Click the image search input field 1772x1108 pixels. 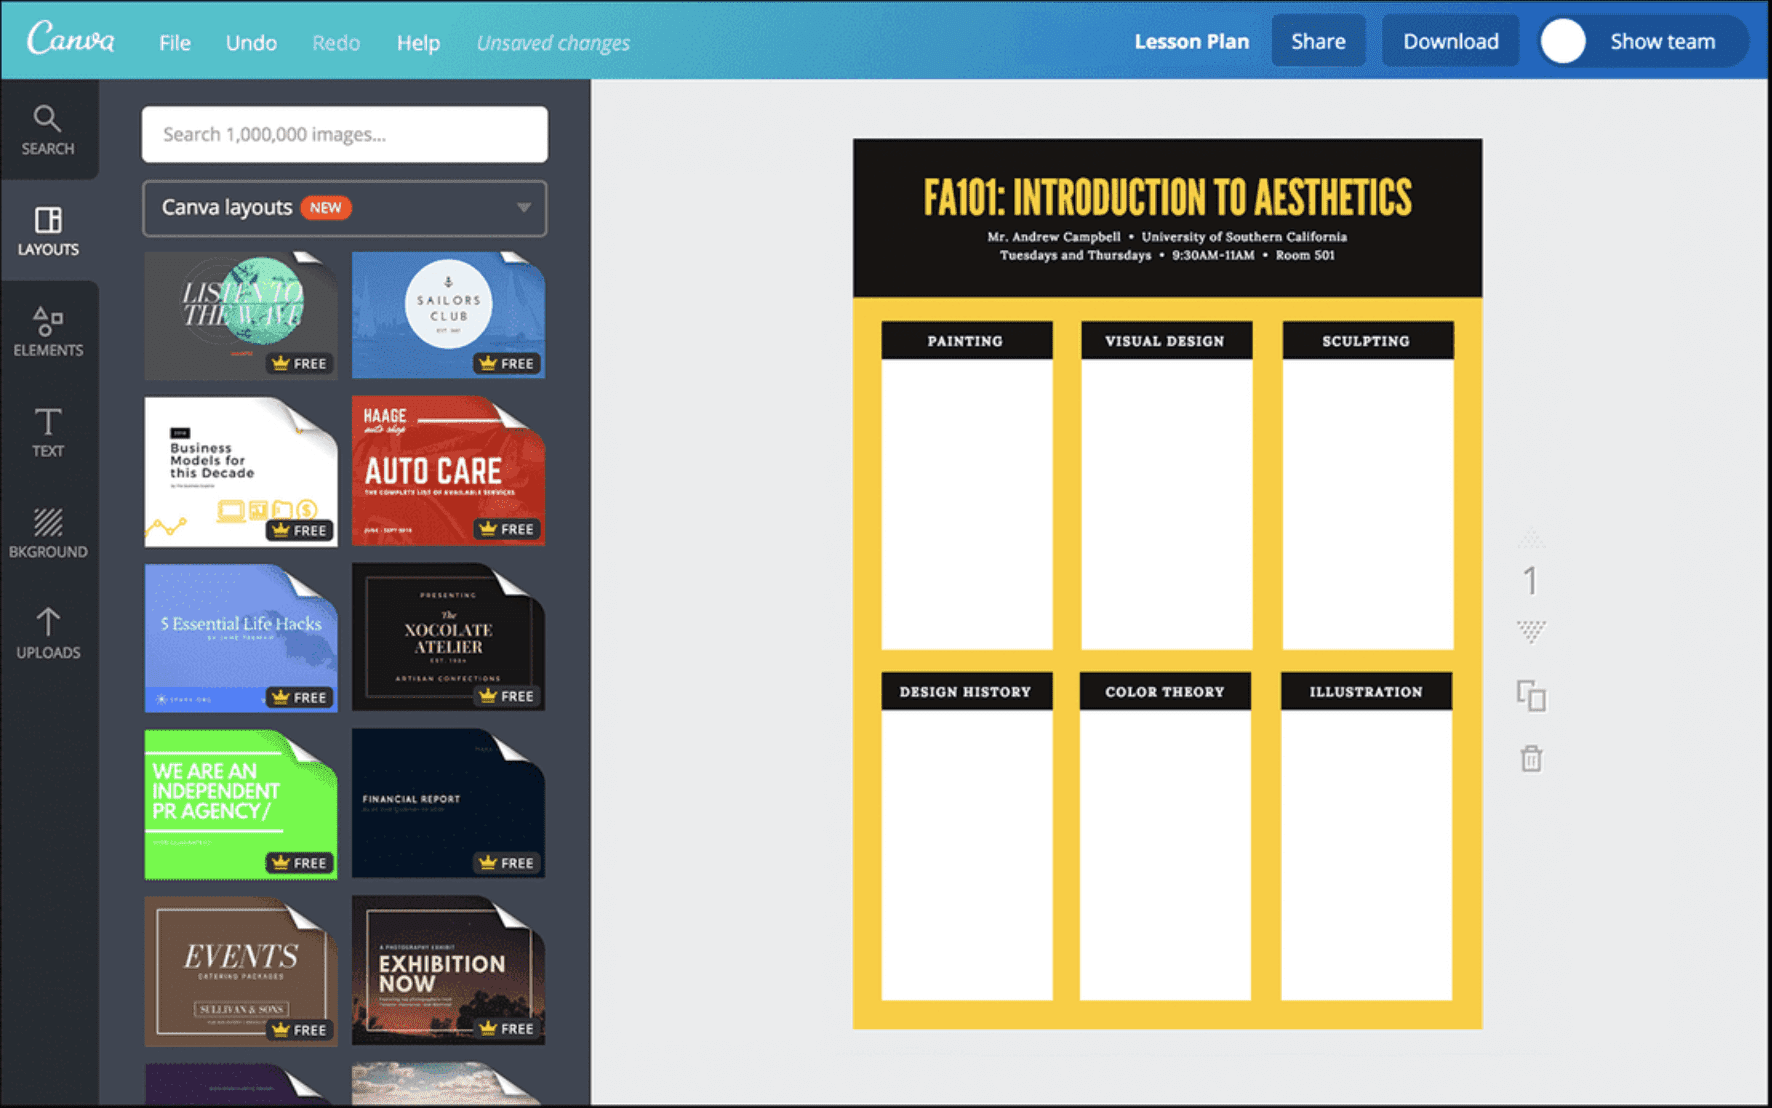pyautogui.click(x=345, y=134)
